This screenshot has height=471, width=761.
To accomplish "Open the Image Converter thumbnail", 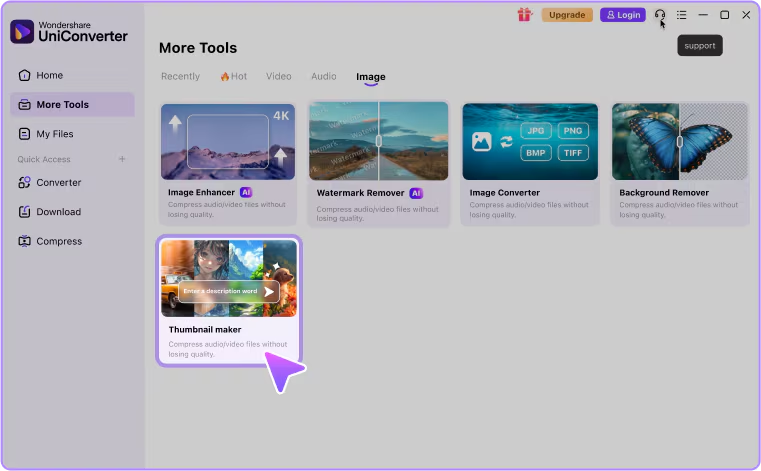I will coord(530,142).
